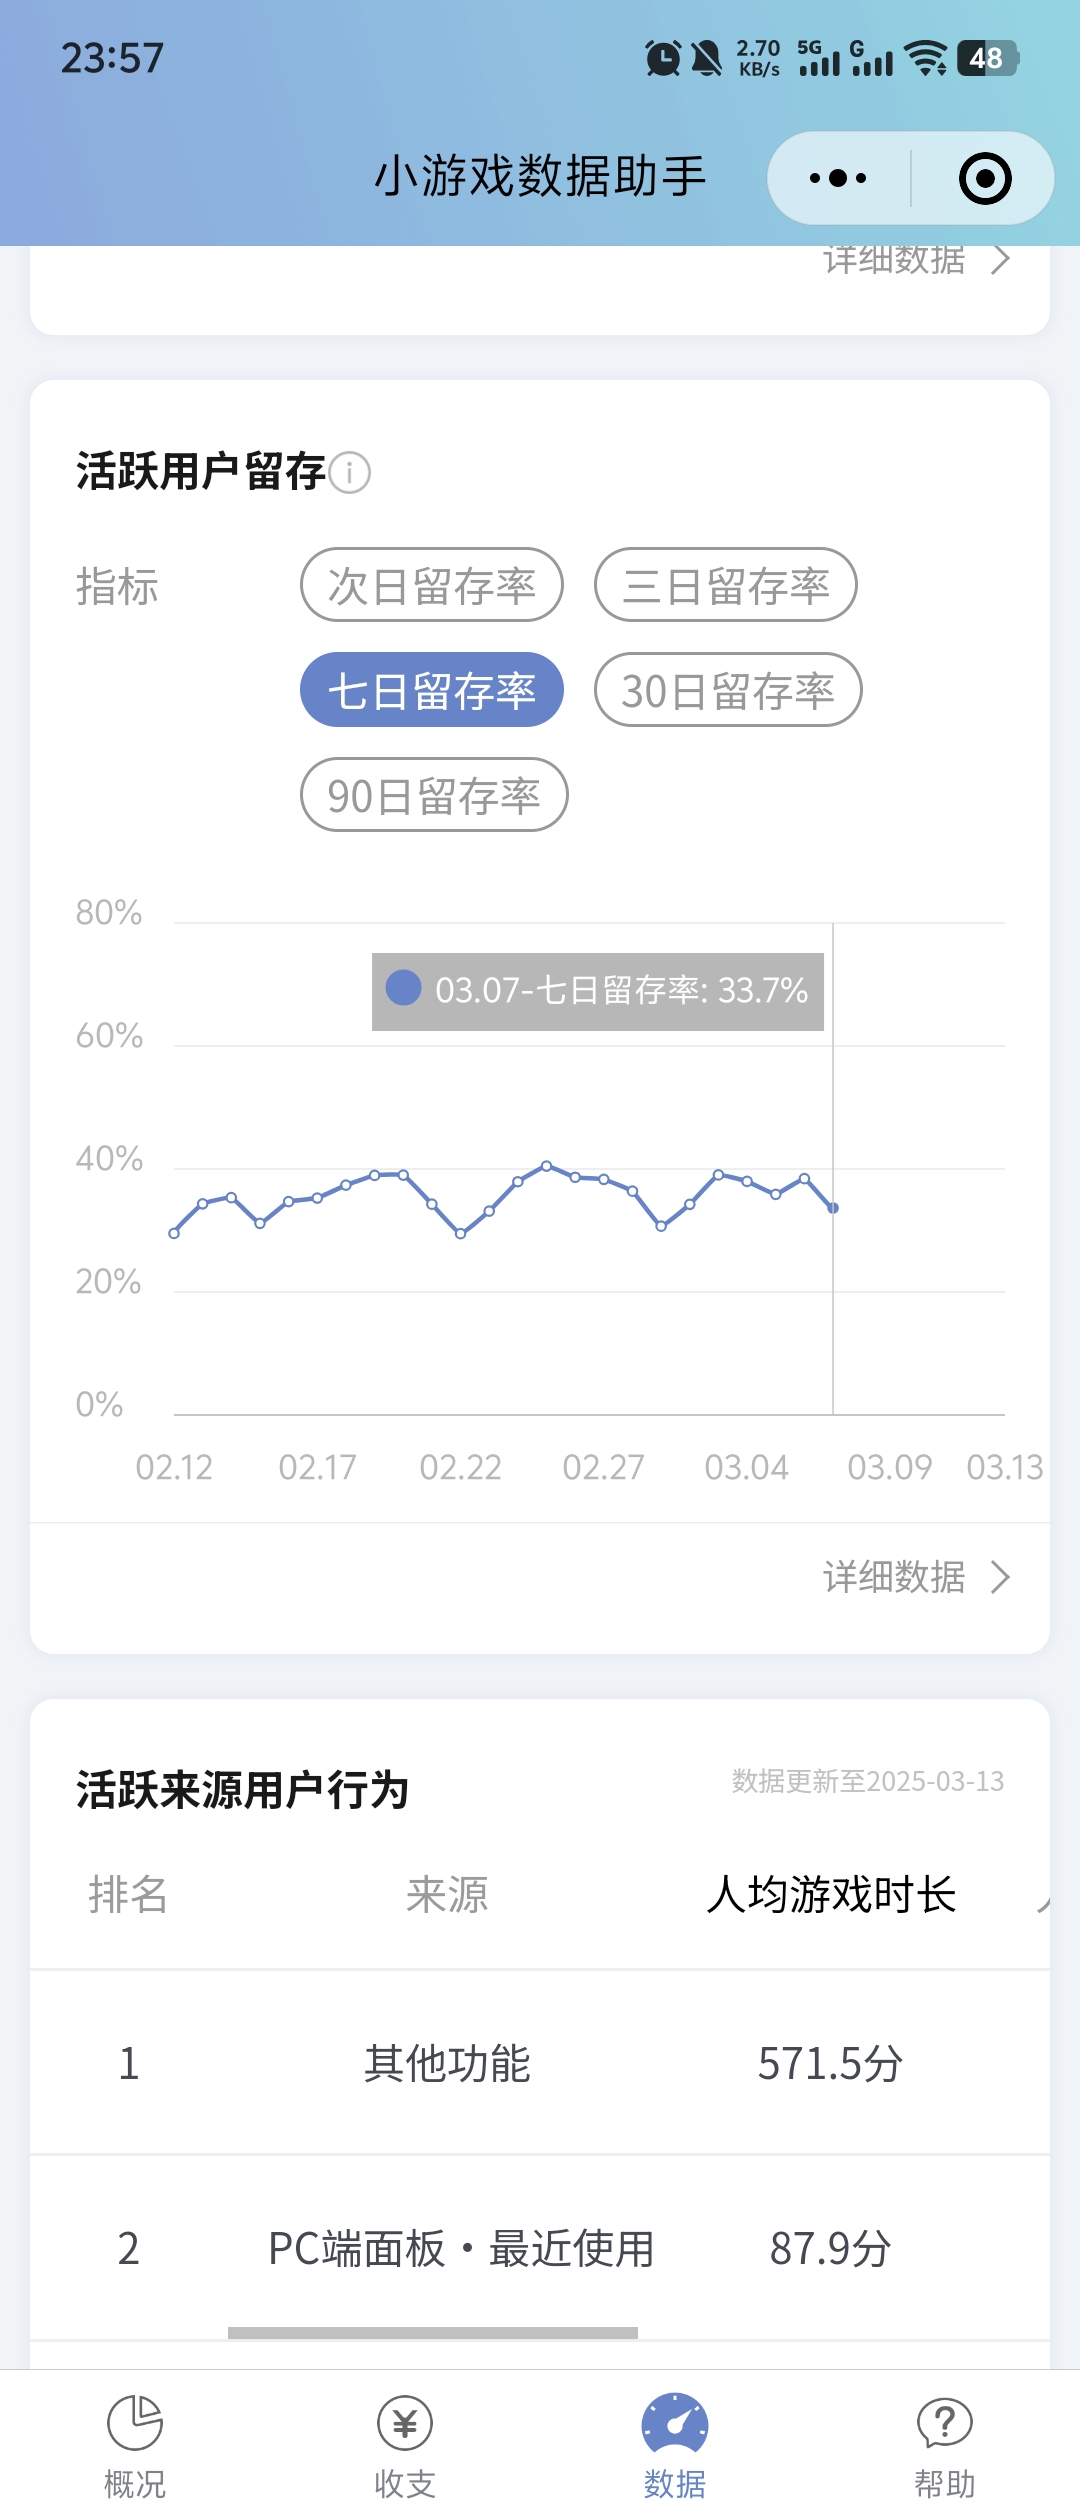Viewport: 1080px width, 2520px height.
Task: Open the mini program three-dots menu
Action: click(838, 179)
